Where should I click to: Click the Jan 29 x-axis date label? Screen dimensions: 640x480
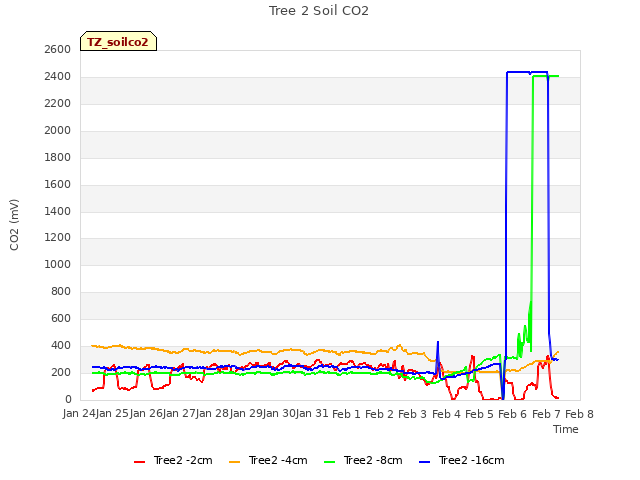tap(246, 413)
